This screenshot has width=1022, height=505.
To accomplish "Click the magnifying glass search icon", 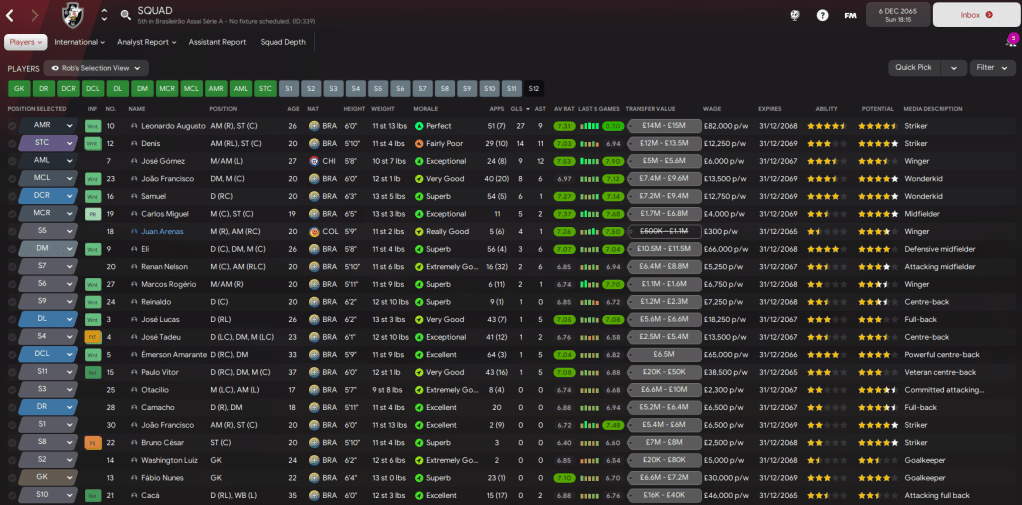I will 125,15.
